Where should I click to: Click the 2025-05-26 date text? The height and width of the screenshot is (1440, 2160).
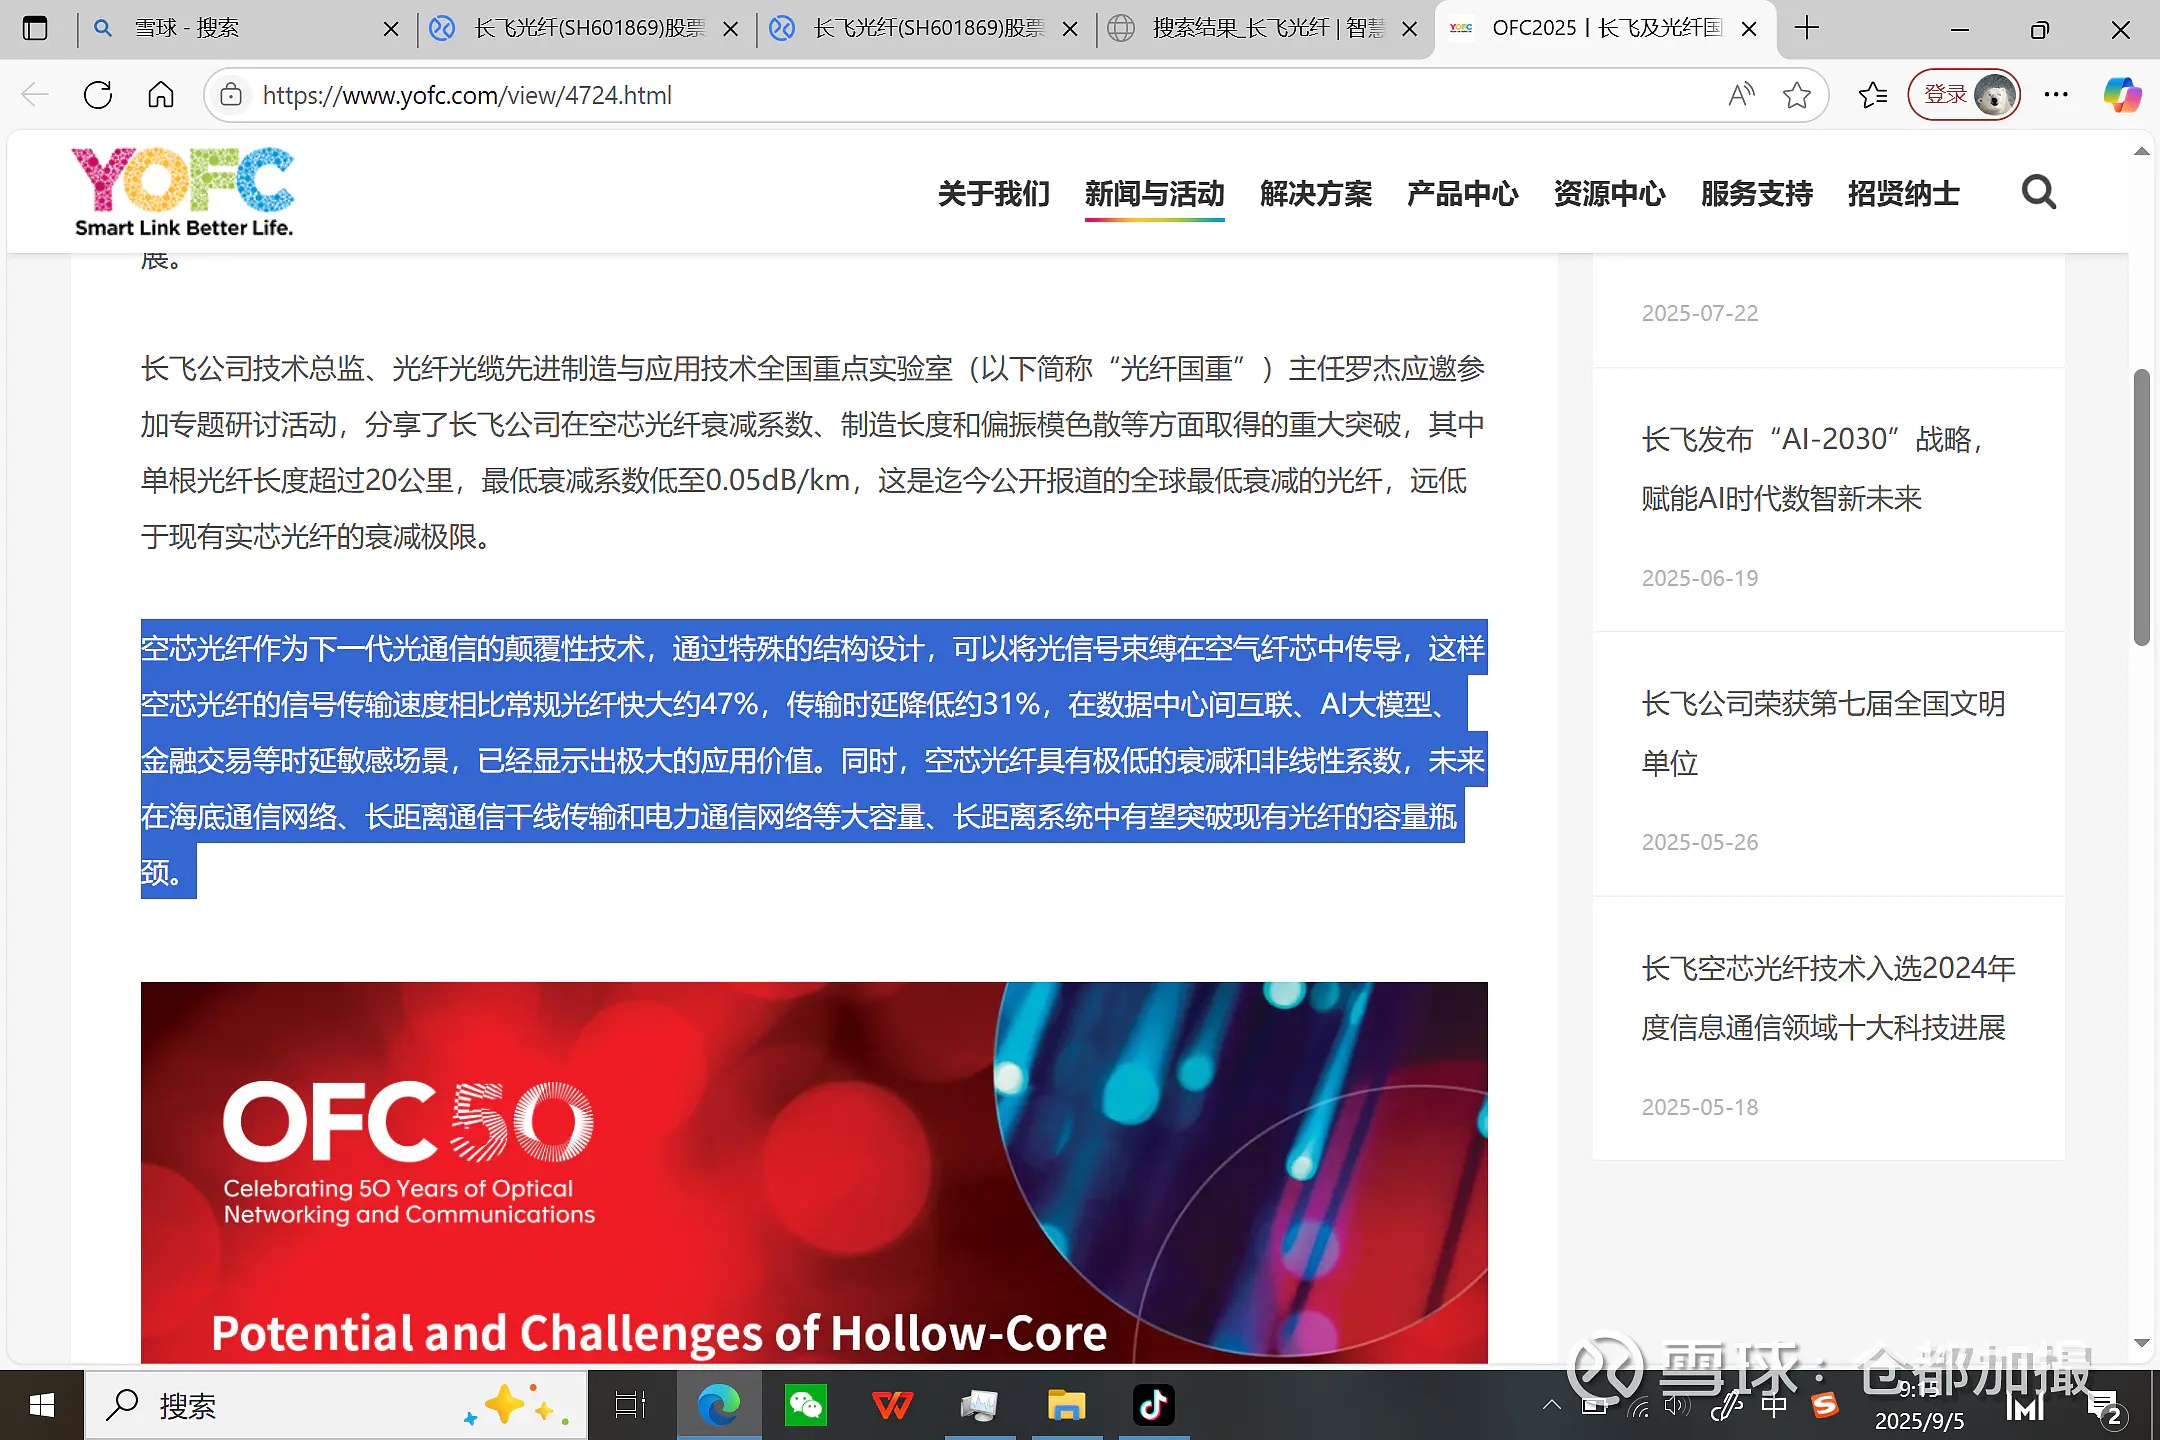tap(1699, 842)
